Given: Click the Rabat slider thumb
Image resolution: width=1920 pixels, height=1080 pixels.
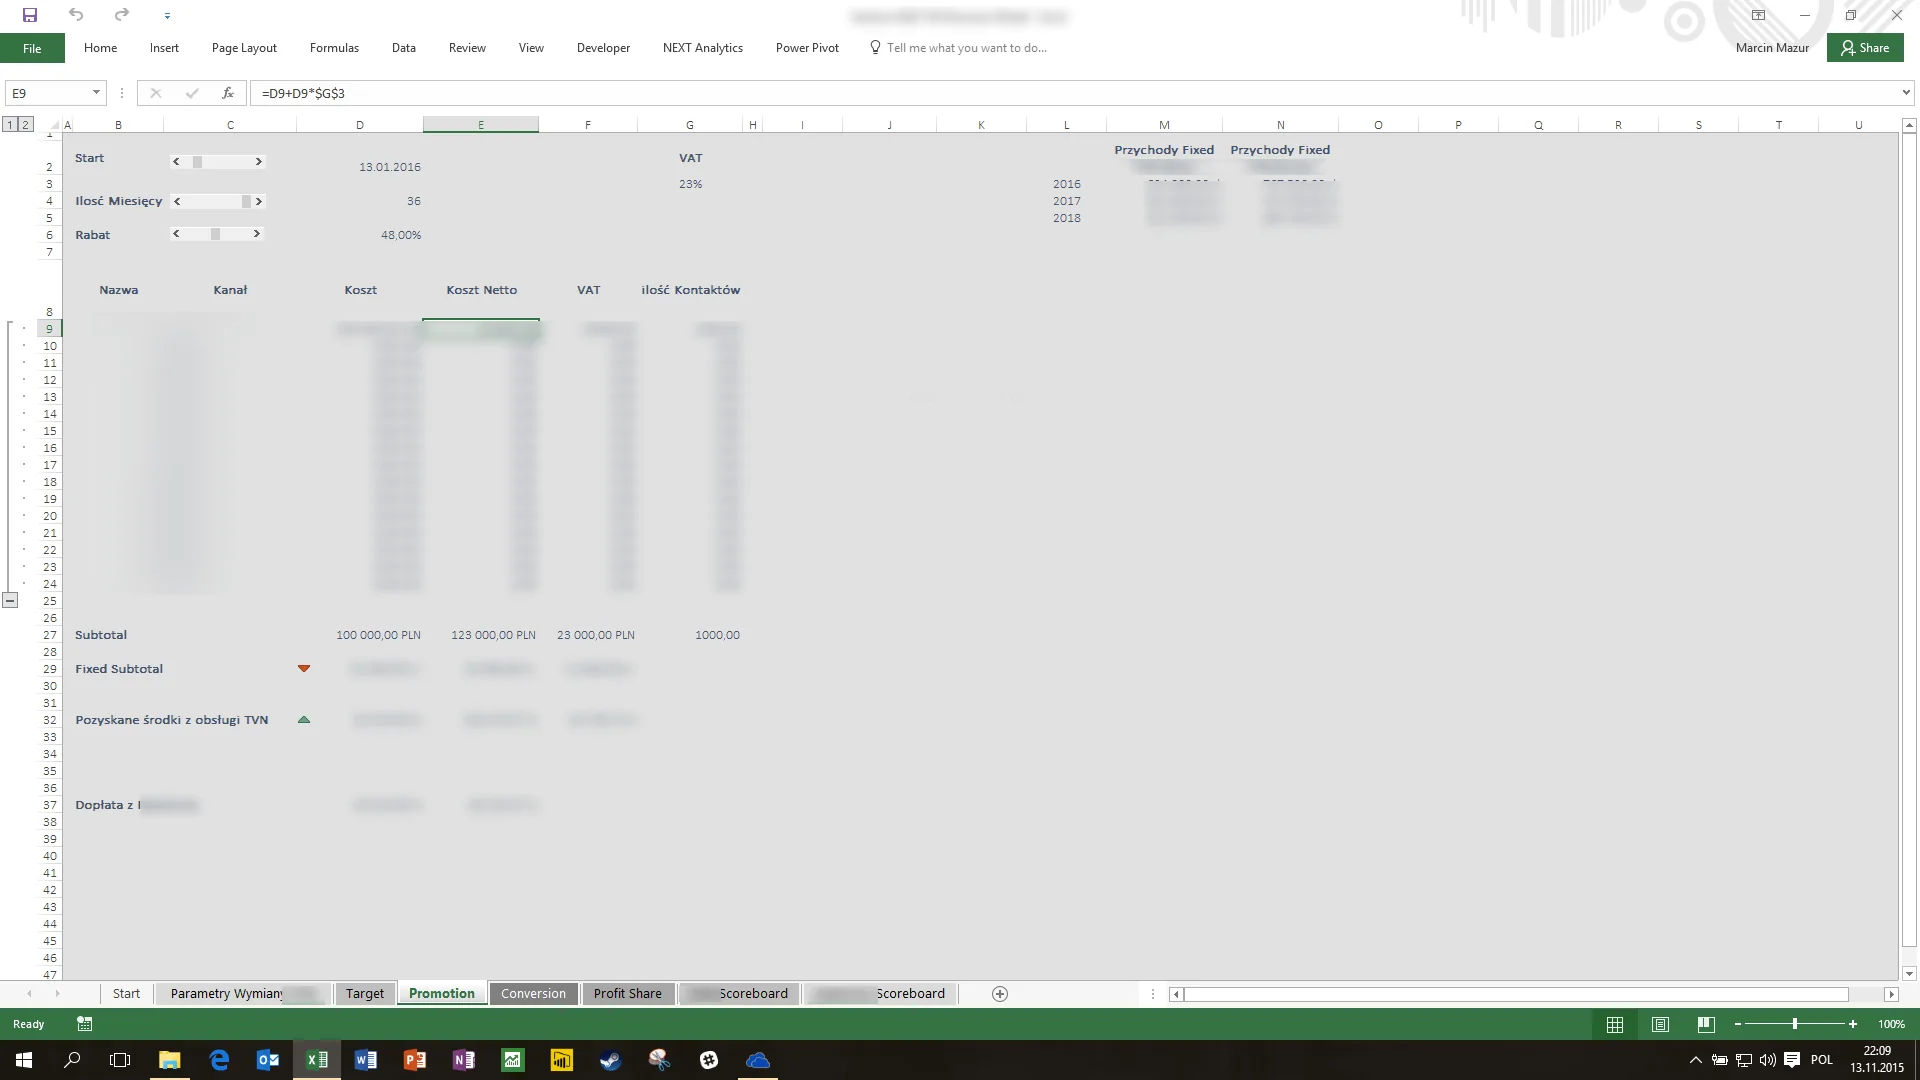Looking at the screenshot, I should [215, 234].
